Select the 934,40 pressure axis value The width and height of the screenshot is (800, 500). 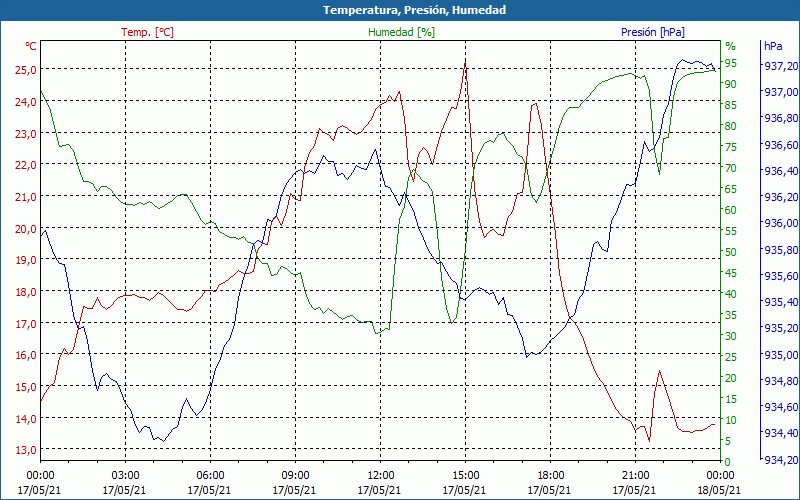click(x=782, y=433)
